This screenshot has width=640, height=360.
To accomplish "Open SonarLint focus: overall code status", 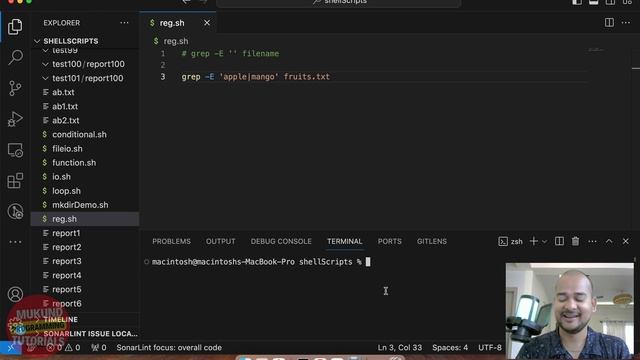I will point(169,348).
